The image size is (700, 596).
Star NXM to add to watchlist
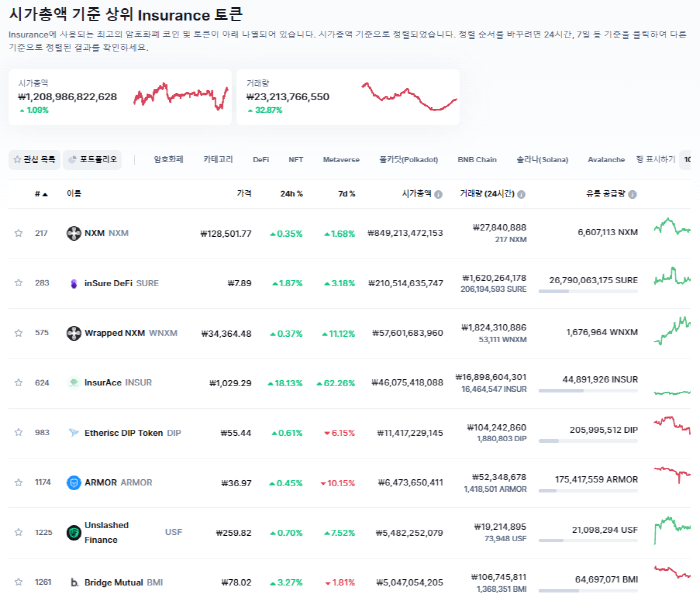[x=18, y=233]
